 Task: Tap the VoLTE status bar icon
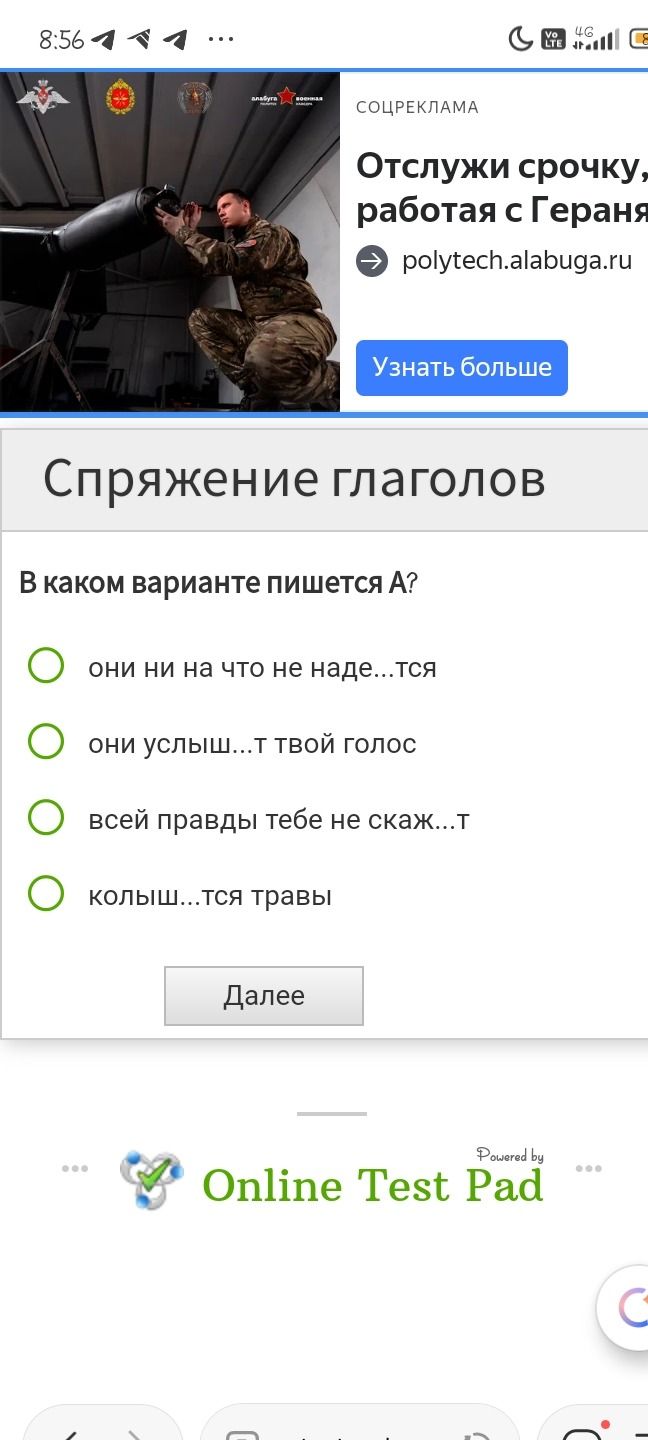tap(552, 40)
